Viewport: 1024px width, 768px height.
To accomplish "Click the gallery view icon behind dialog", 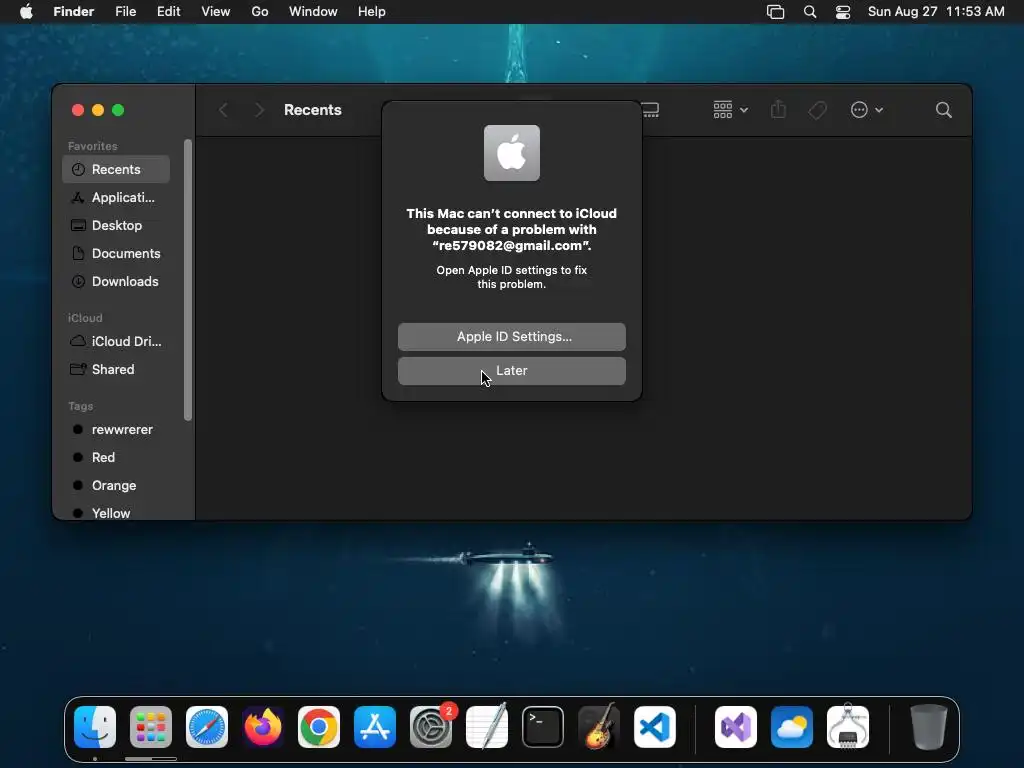I will tap(651, 110).
